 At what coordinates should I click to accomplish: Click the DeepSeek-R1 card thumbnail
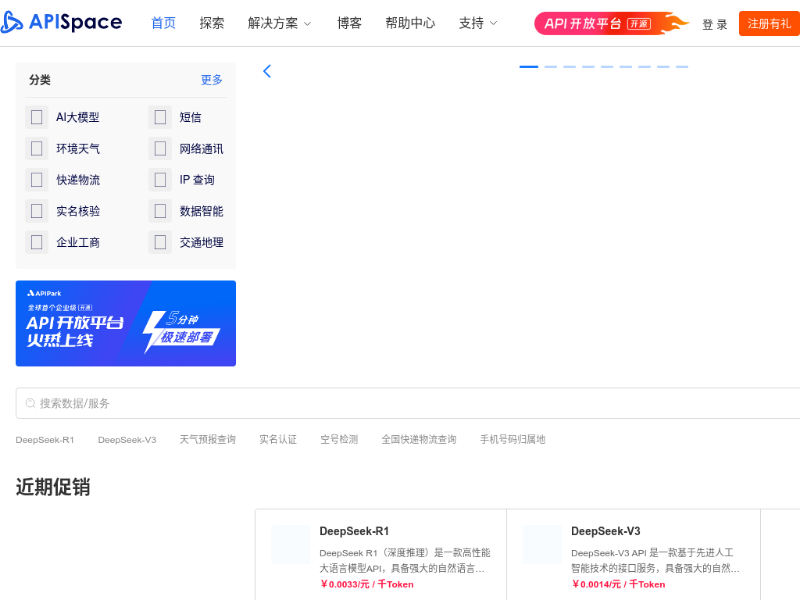click(290, 544)
